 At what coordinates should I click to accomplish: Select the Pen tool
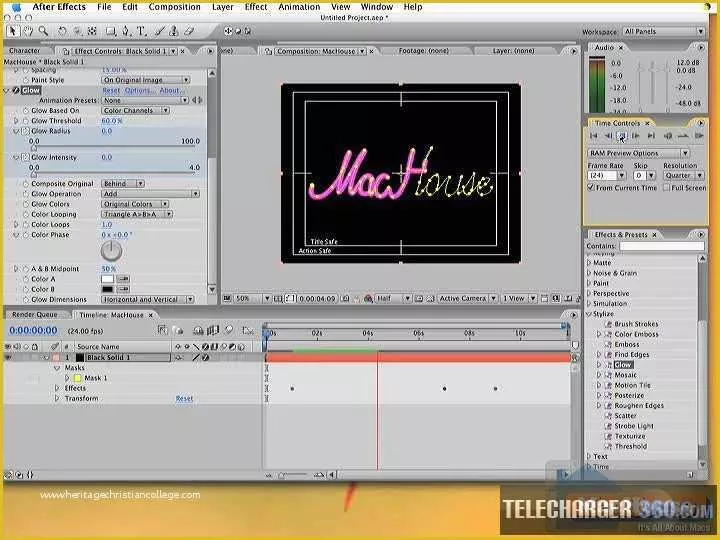click(x=126, y=31)
